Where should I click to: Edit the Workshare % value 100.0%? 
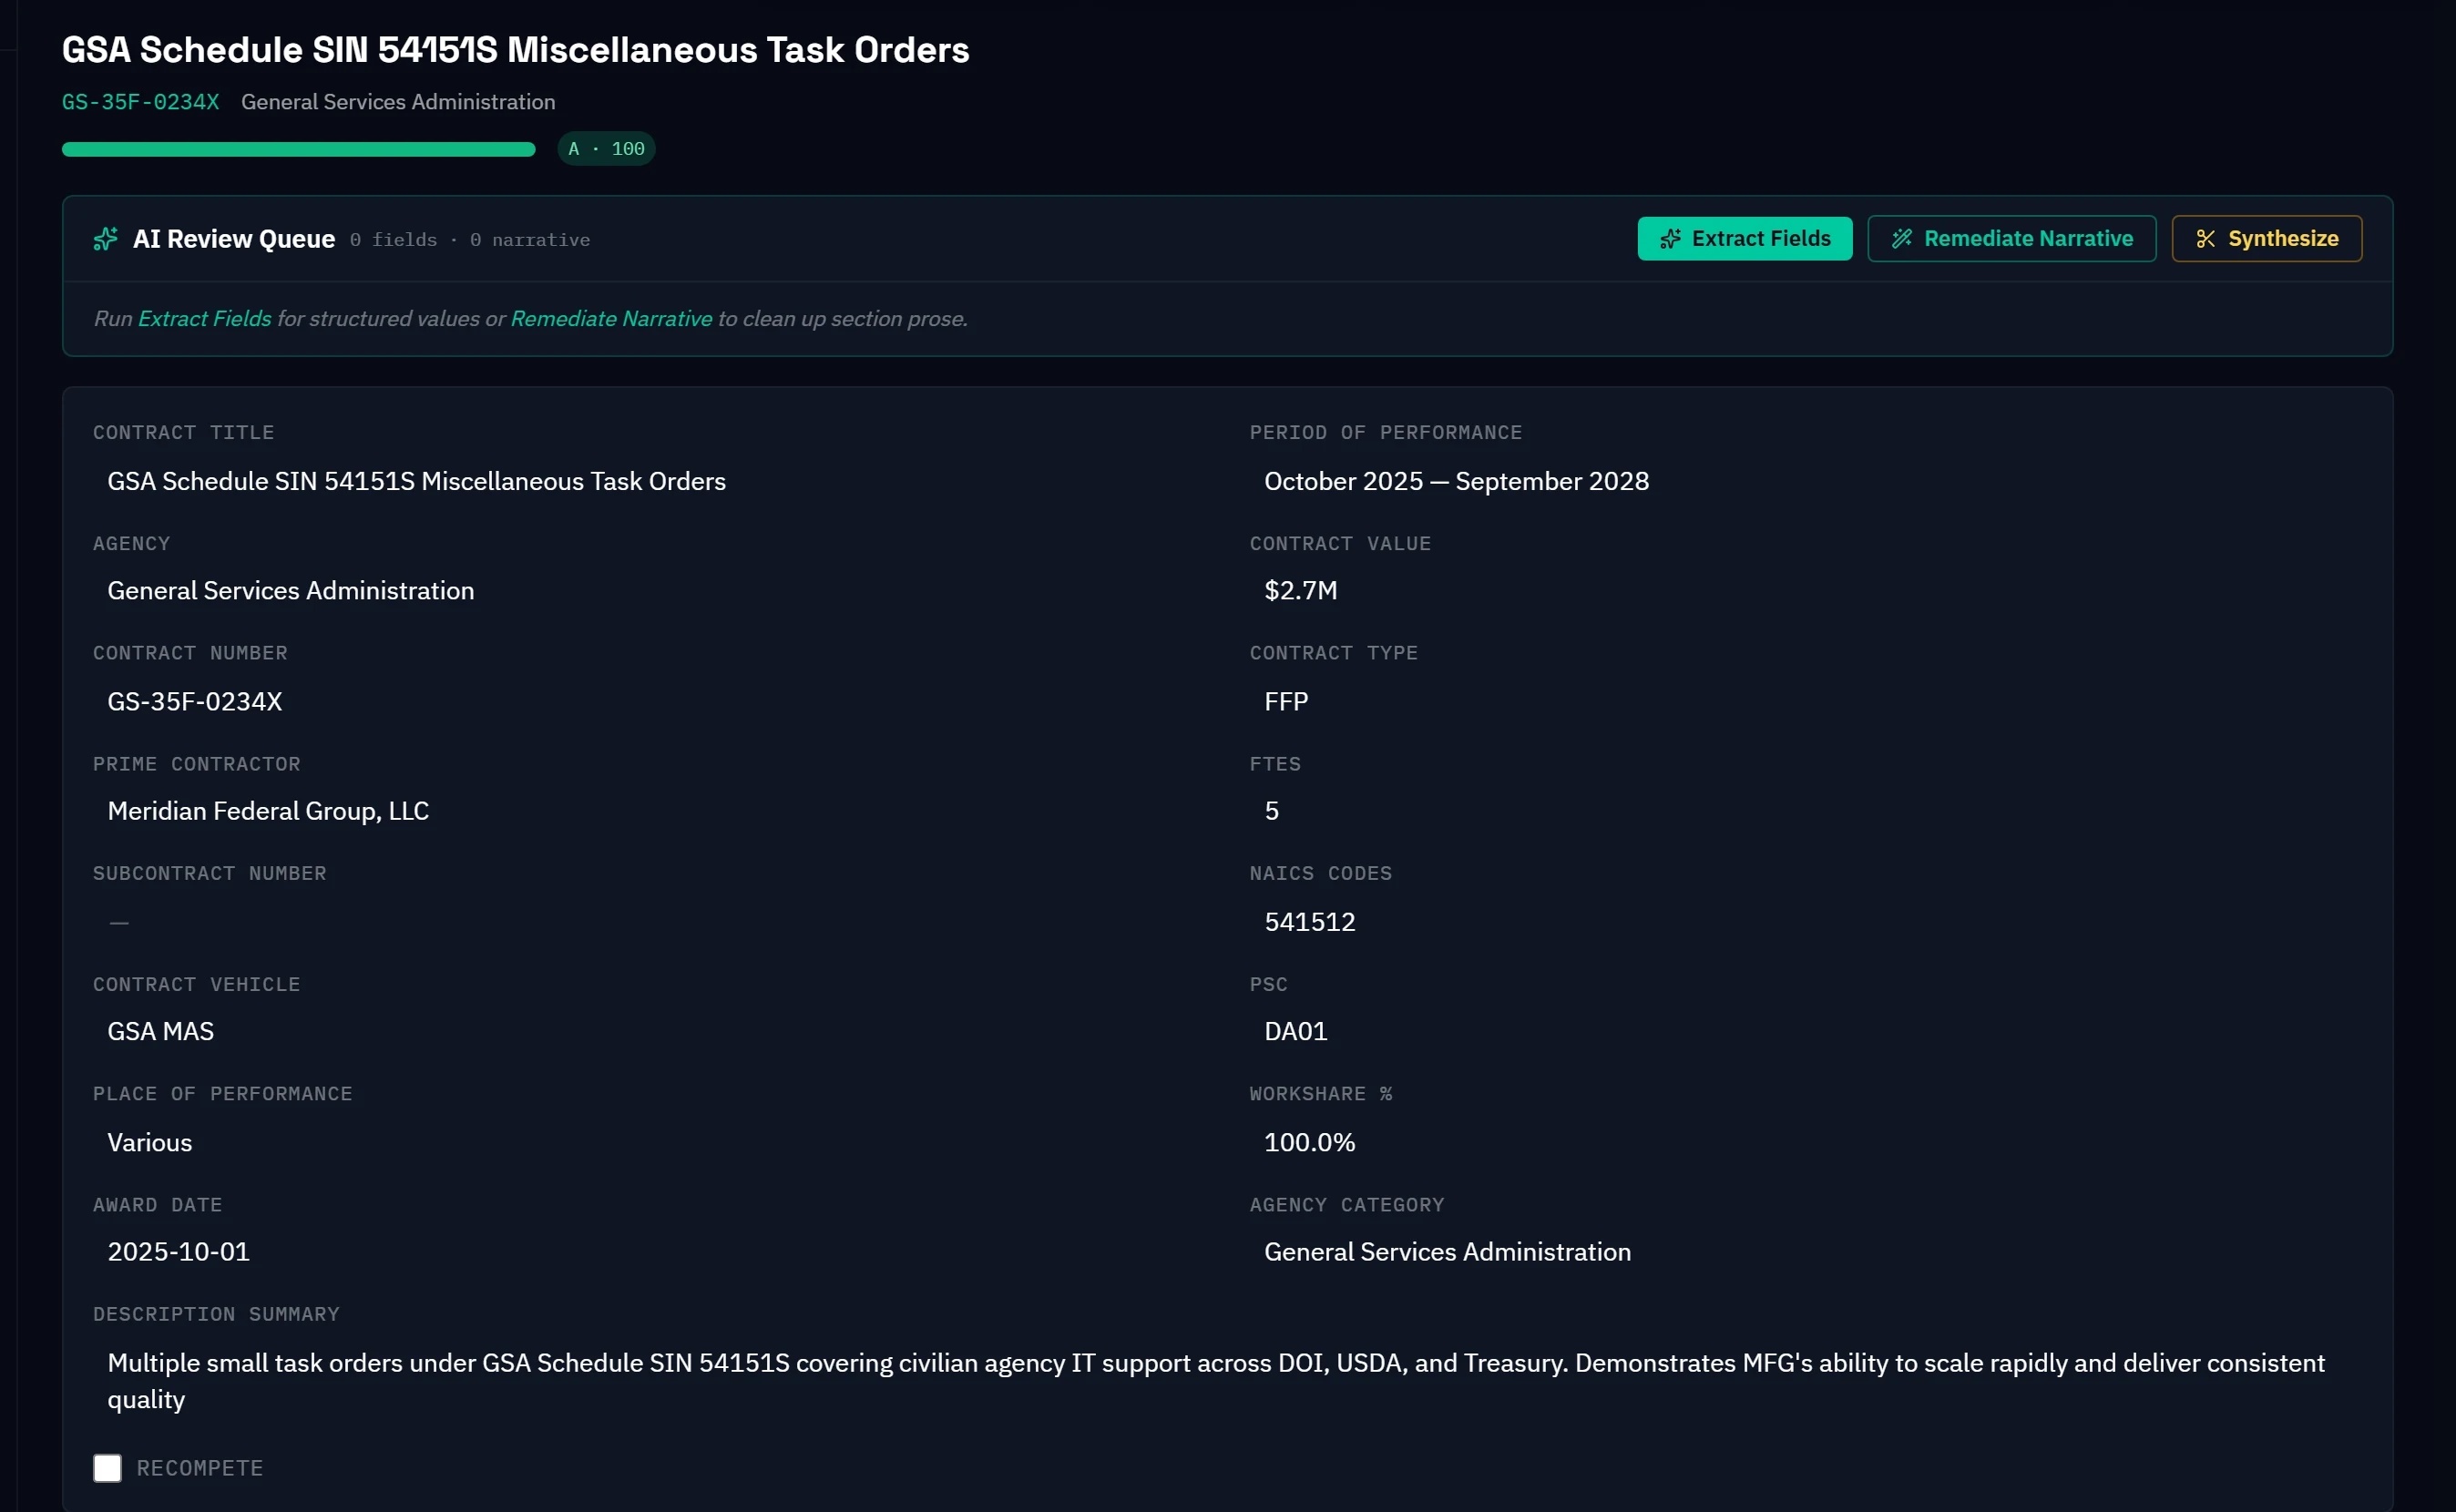tap(1310, 1142)
